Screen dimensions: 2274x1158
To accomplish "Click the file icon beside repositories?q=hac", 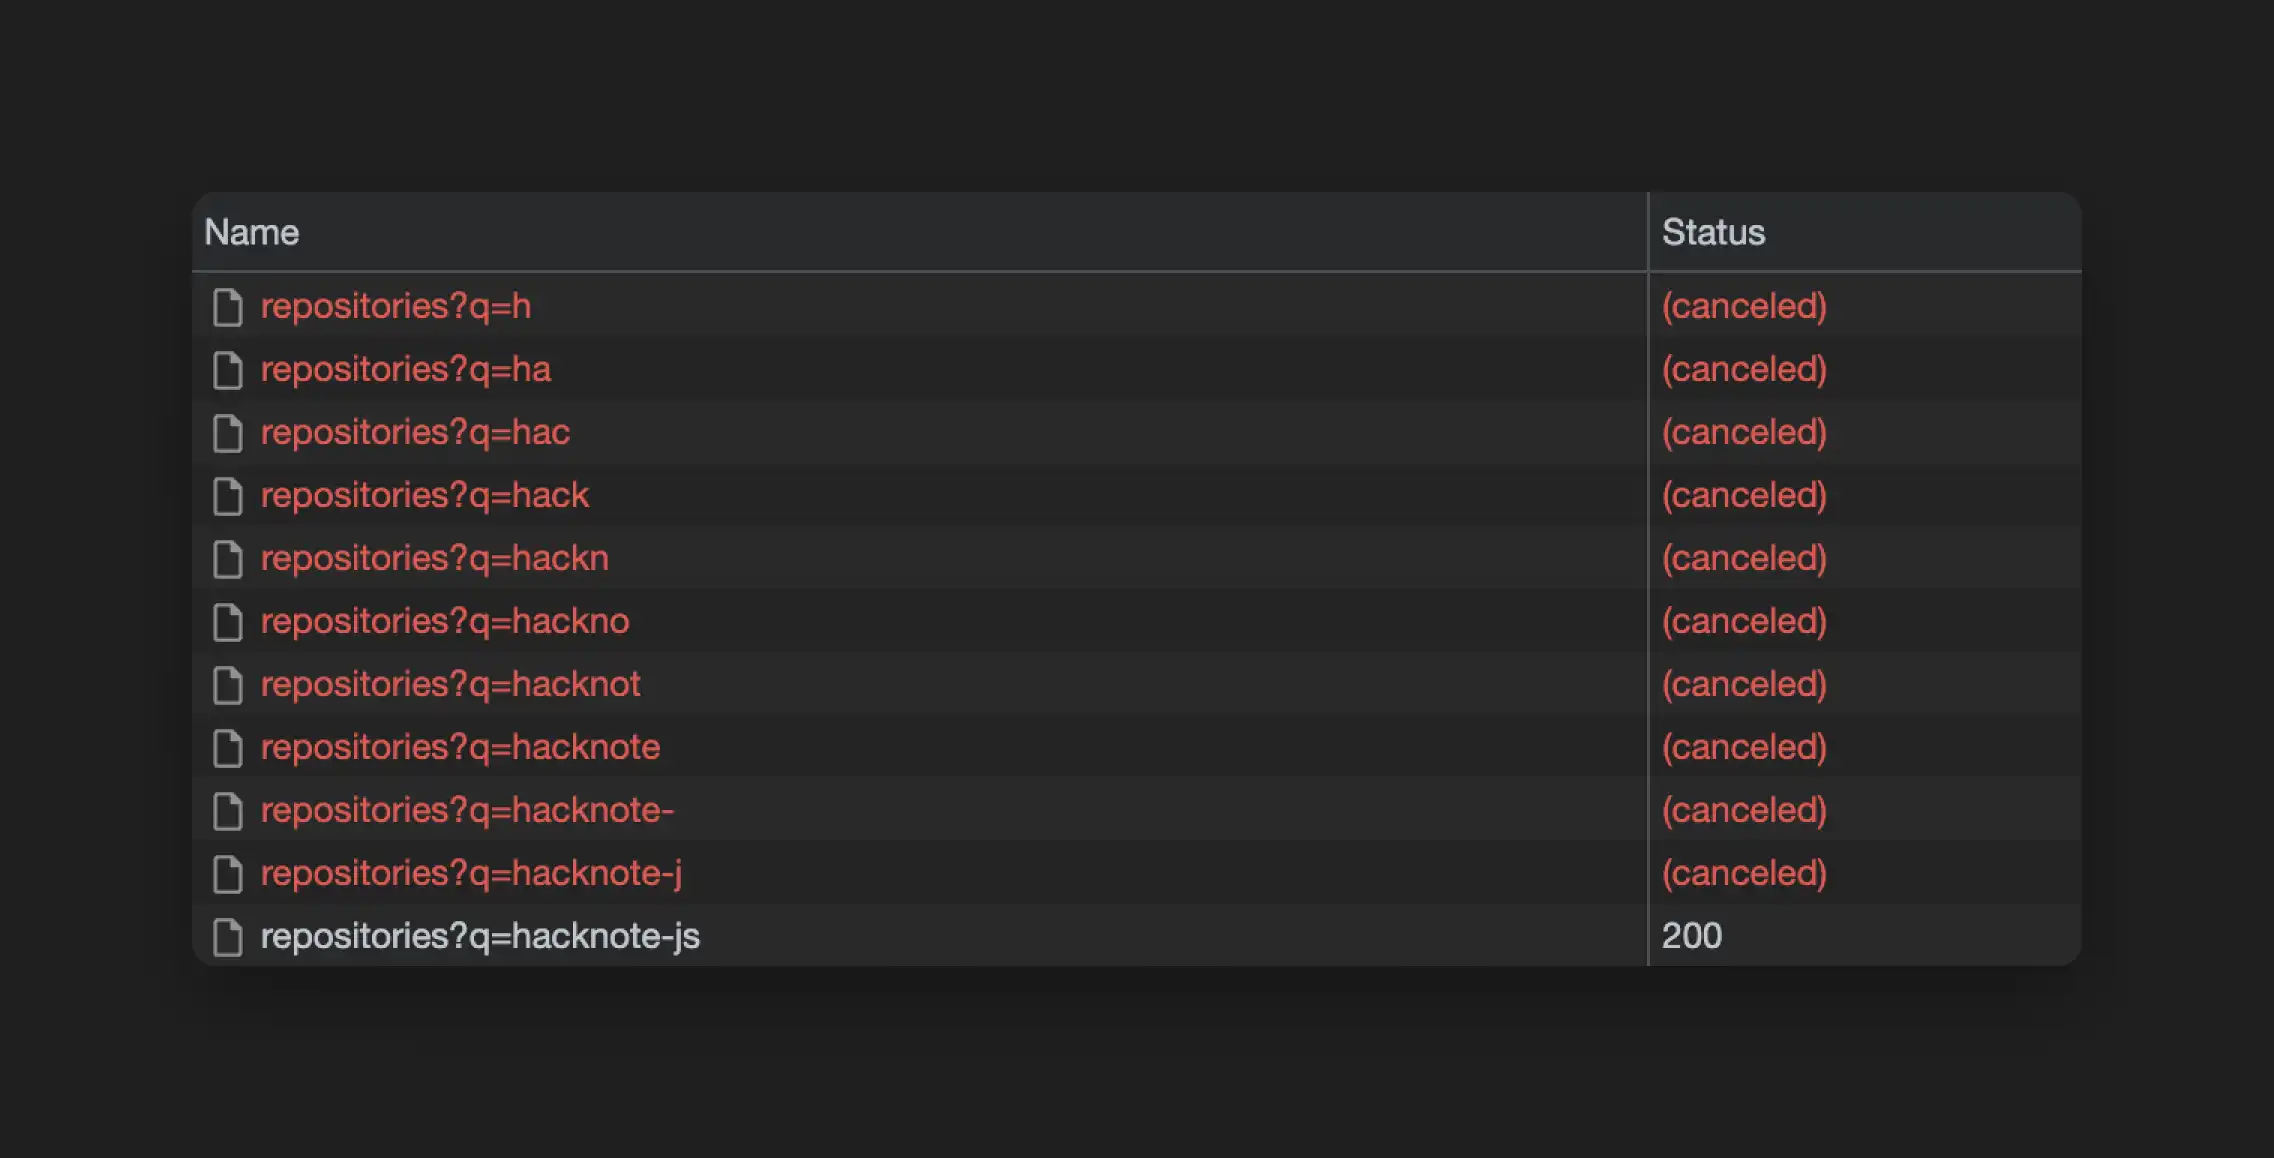I will pyautogui.click(x=228, y=433).
